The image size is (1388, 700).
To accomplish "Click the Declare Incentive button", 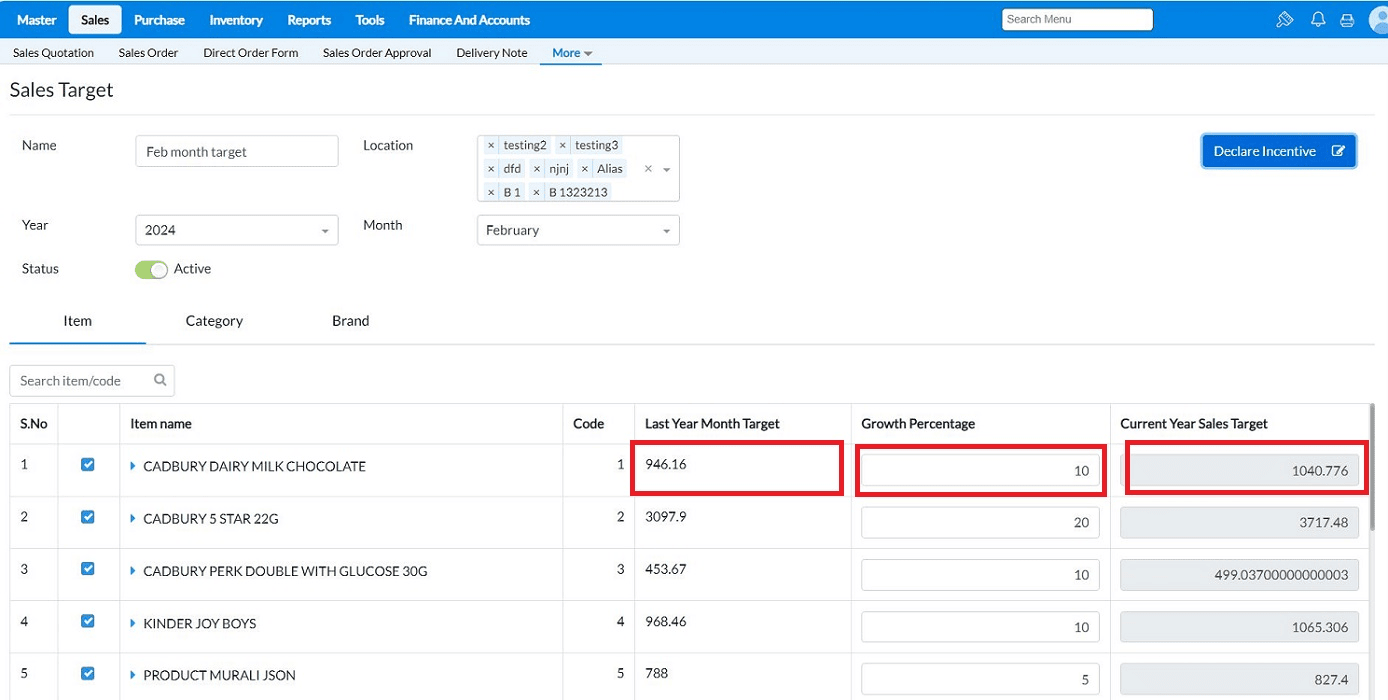I will 1278,151.
